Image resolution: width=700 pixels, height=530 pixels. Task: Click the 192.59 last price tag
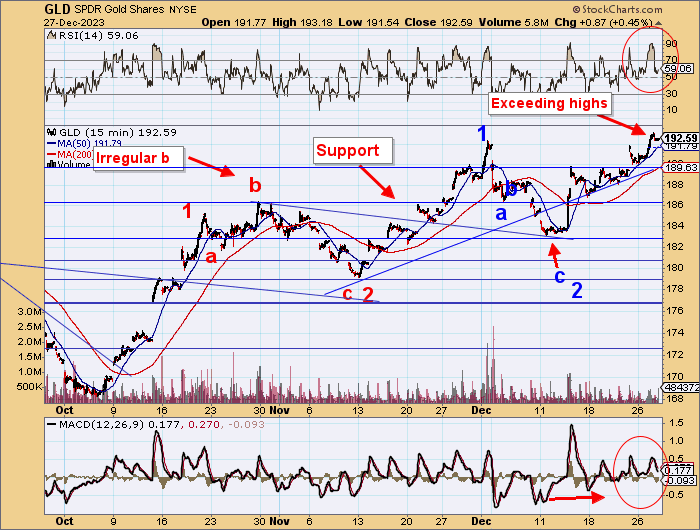click(x=681, y=138)
